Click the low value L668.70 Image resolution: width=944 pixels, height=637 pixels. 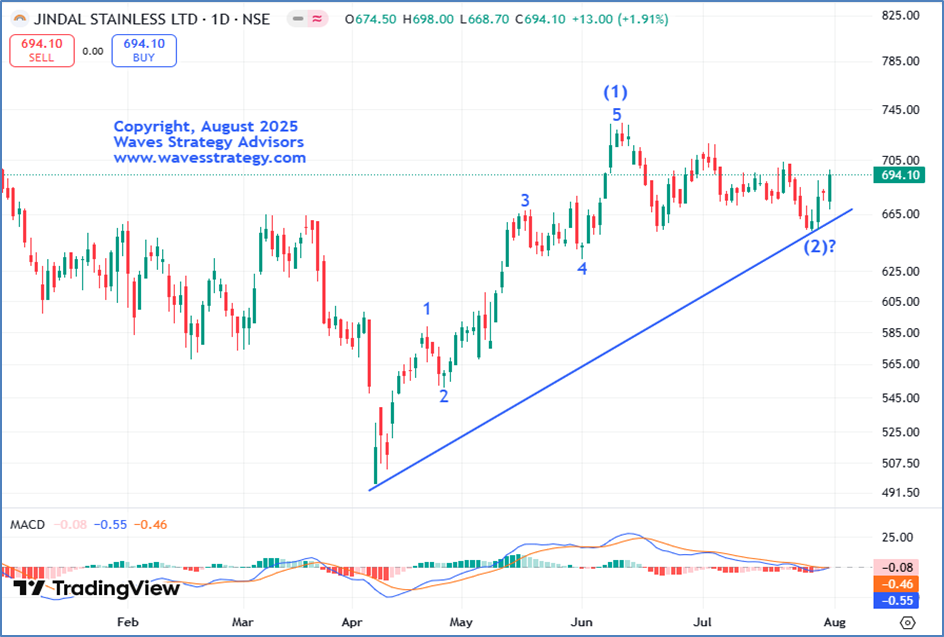click(484, 19)
